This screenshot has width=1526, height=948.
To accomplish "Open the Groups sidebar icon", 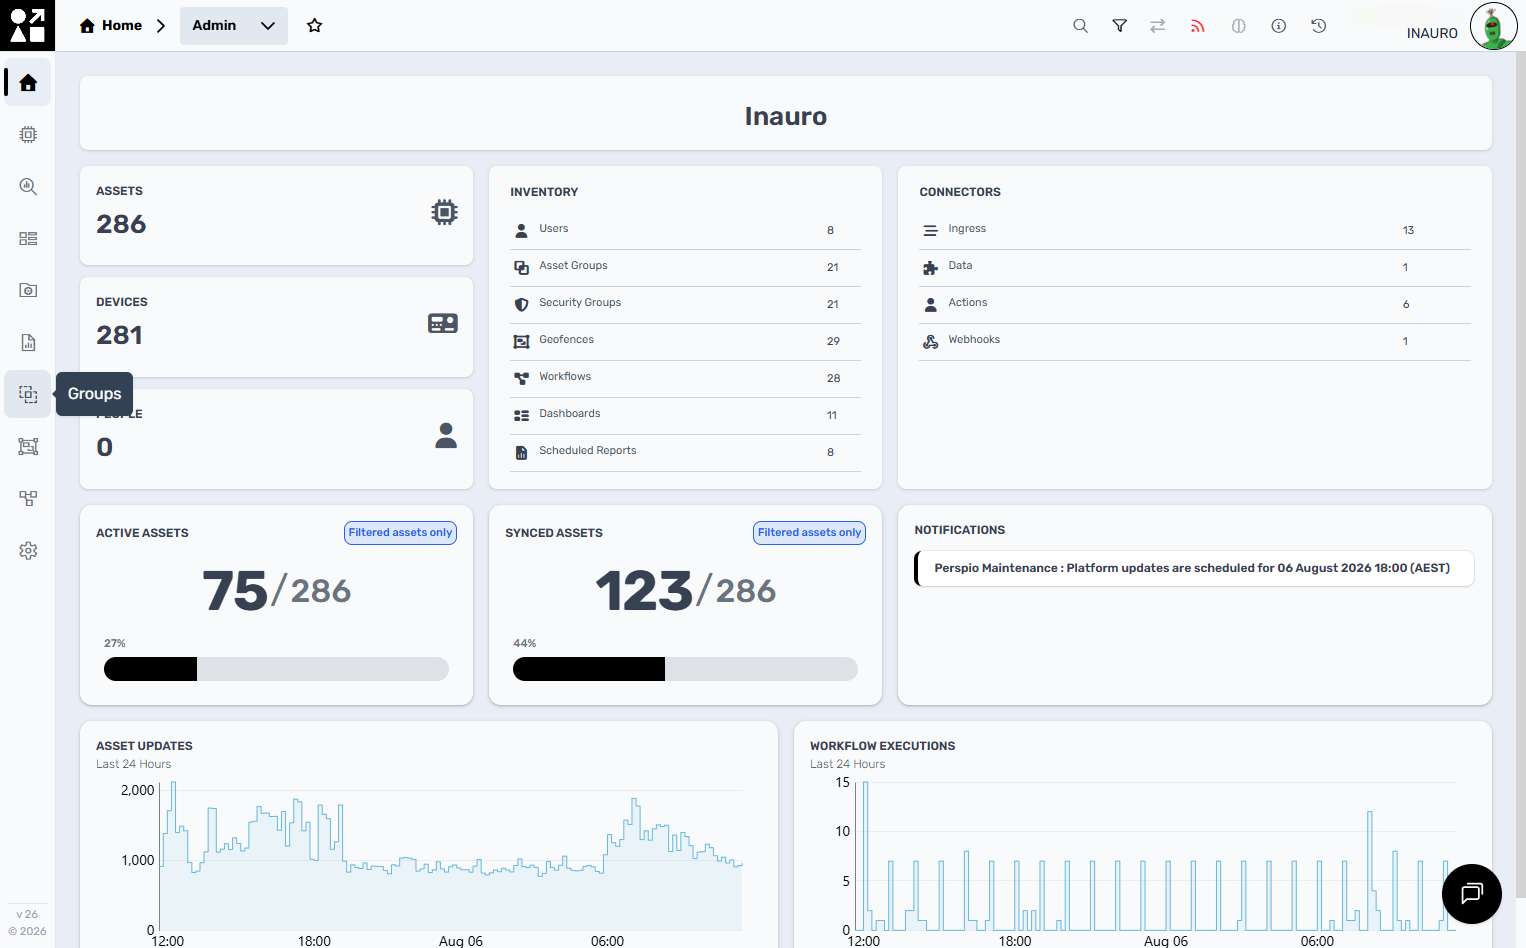I will 28,394.
